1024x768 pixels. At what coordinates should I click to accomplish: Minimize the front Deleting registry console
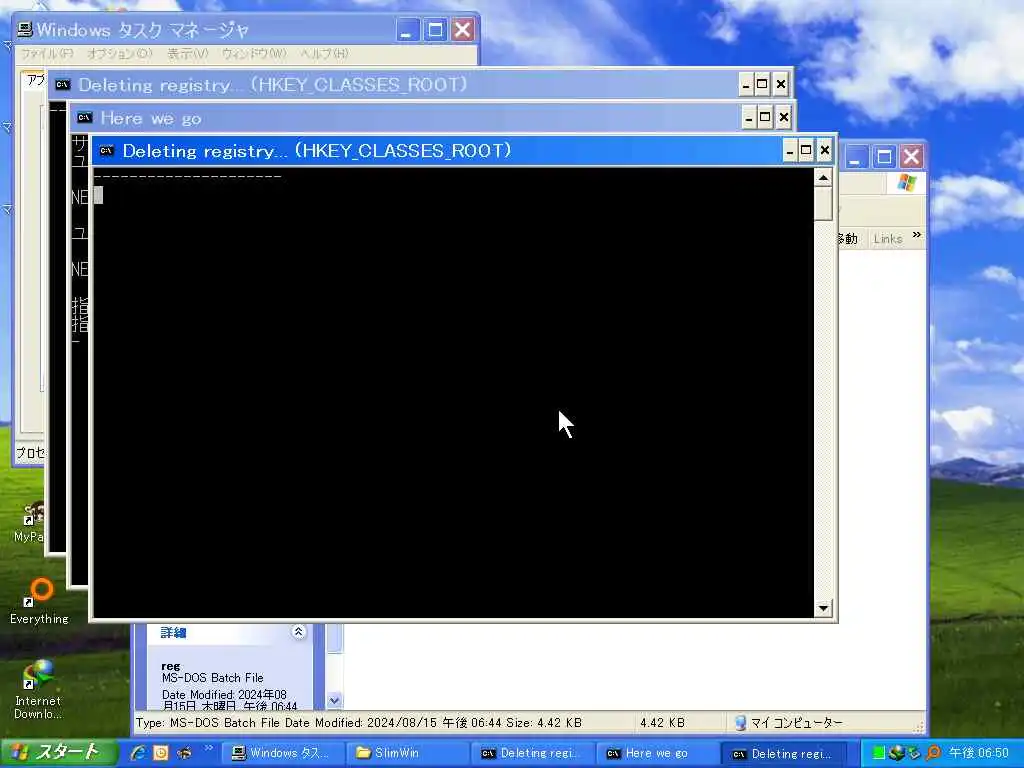(x=790, y=151)
